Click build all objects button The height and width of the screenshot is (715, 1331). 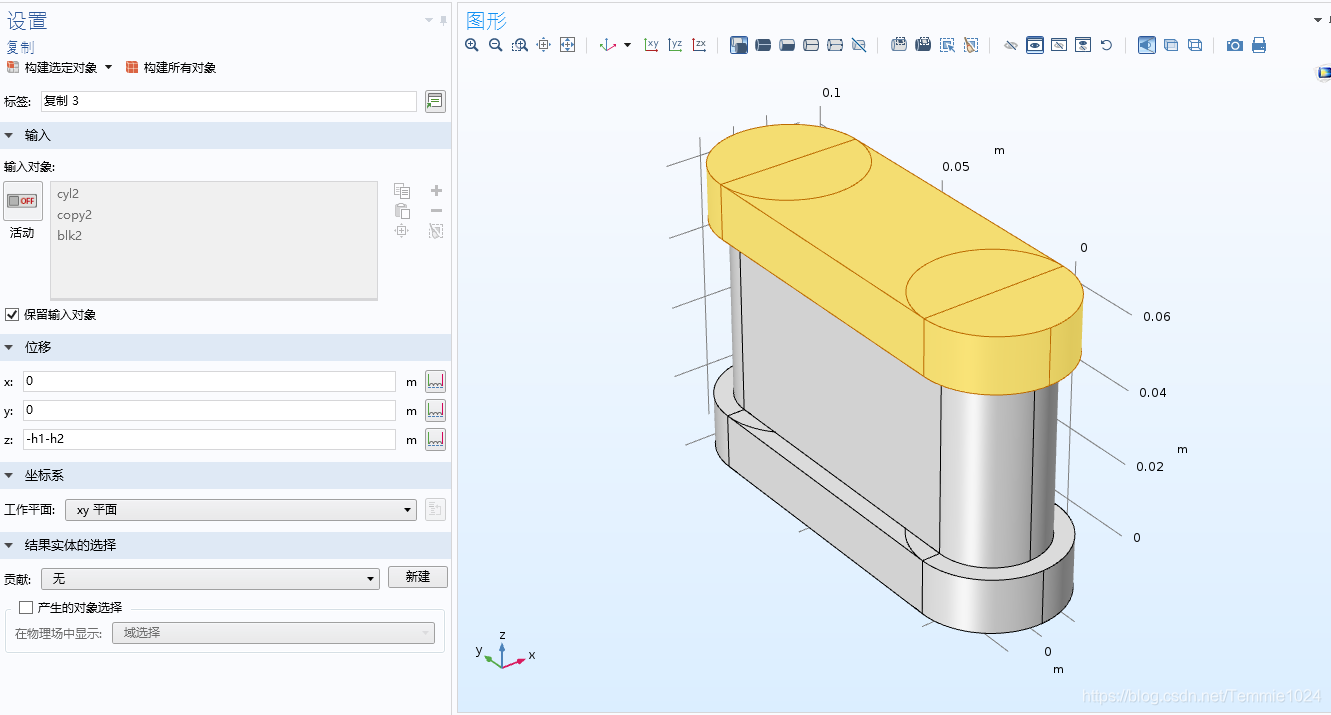coord(171,68)
